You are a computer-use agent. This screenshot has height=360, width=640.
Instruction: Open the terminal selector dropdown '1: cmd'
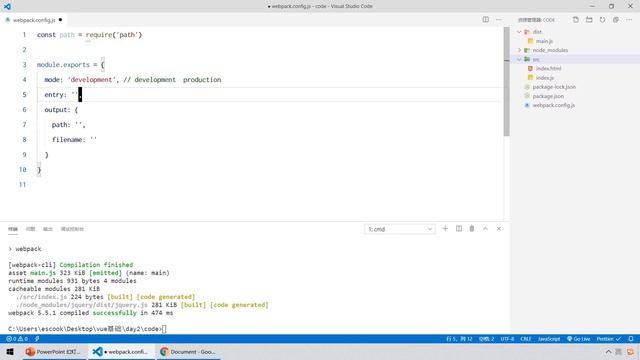400,229
